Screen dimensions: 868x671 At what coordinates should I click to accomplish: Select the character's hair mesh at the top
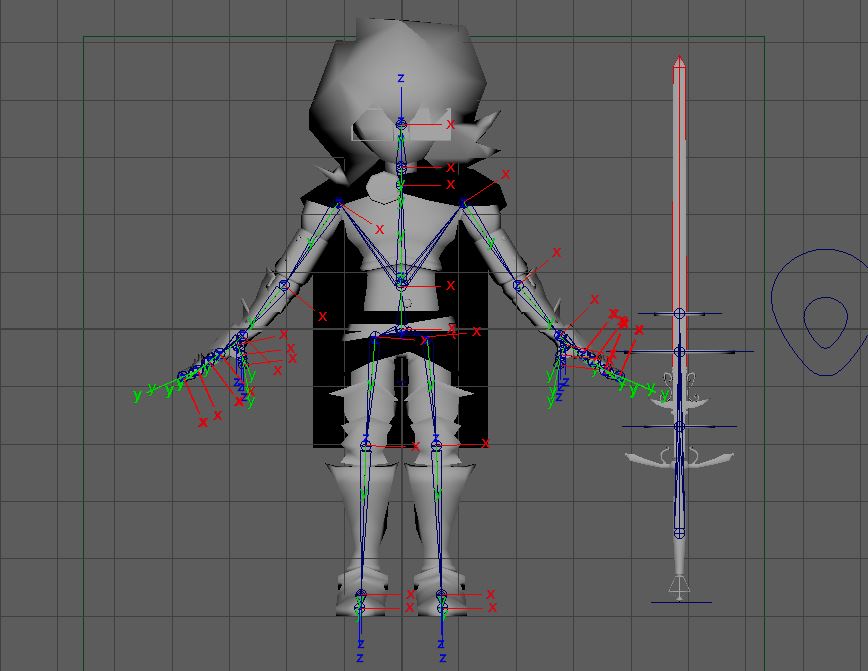coord(400,70)
